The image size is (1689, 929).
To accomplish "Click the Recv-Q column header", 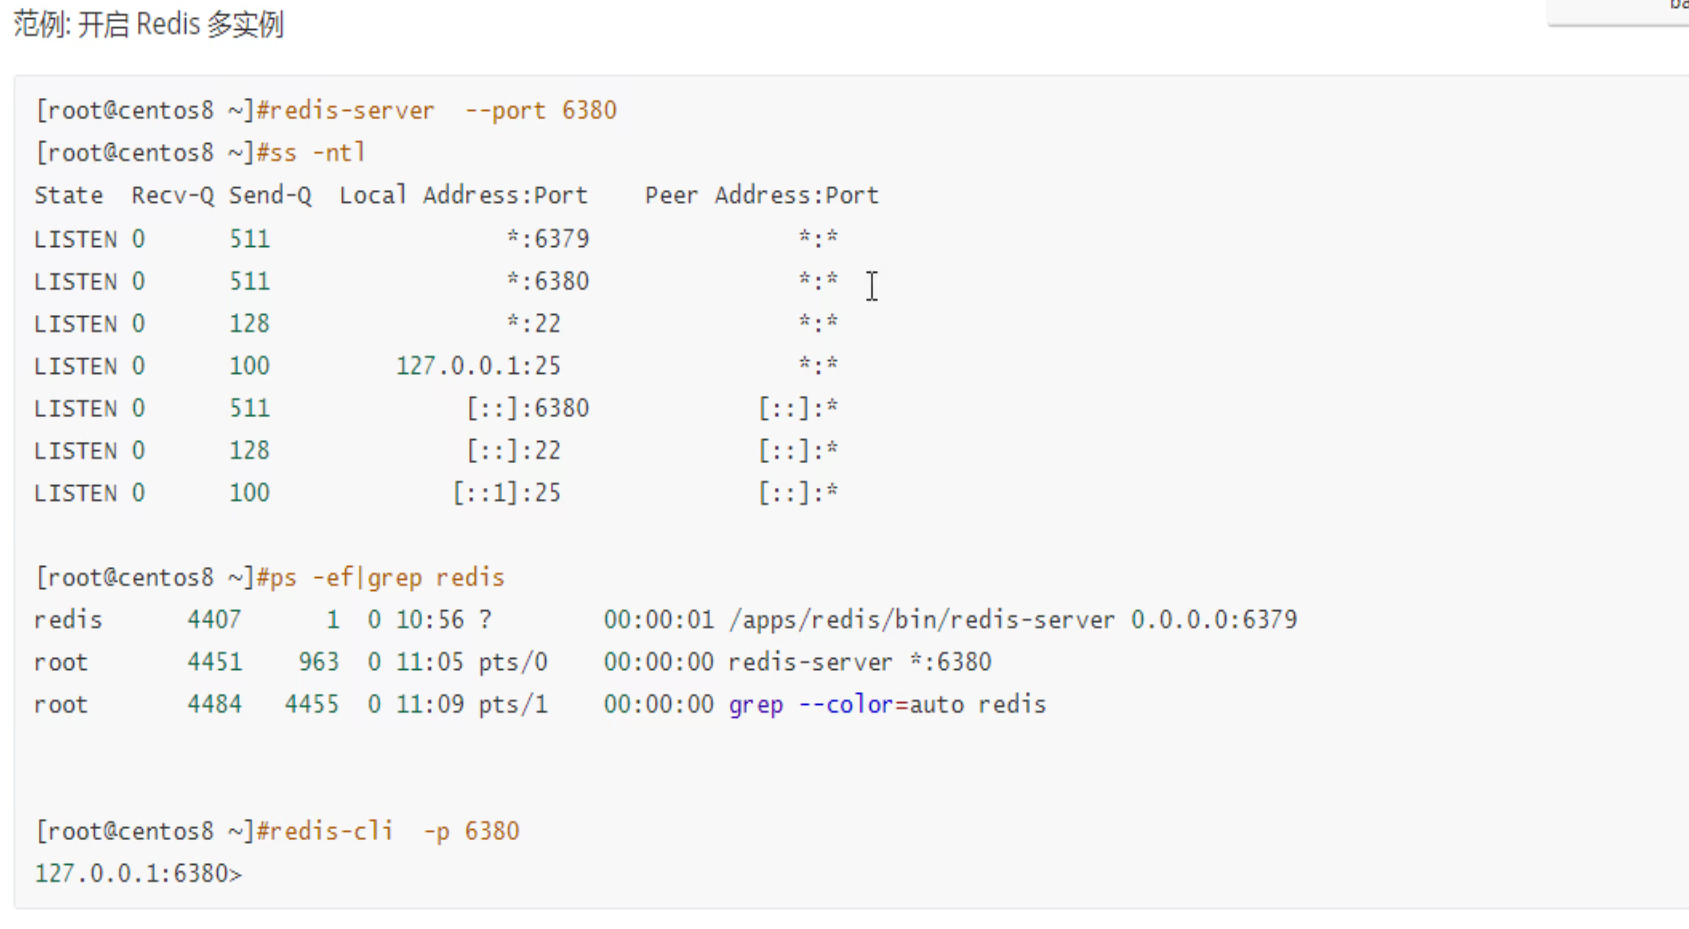I will pyautogui.click(x=172, y=196).
